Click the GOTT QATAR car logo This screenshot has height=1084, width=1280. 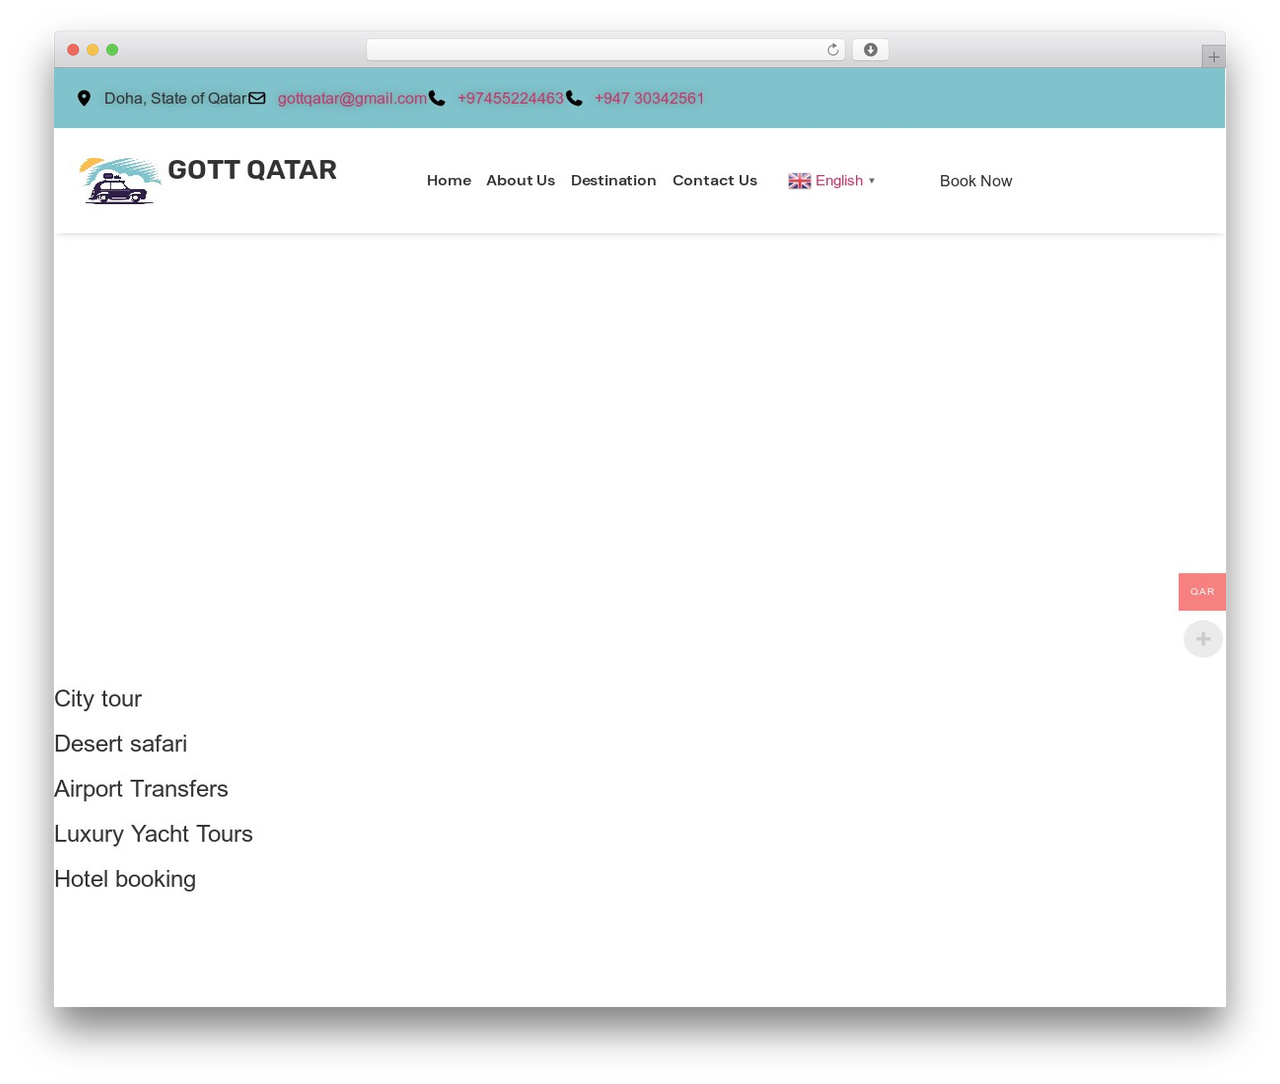(x=120, y=181)
